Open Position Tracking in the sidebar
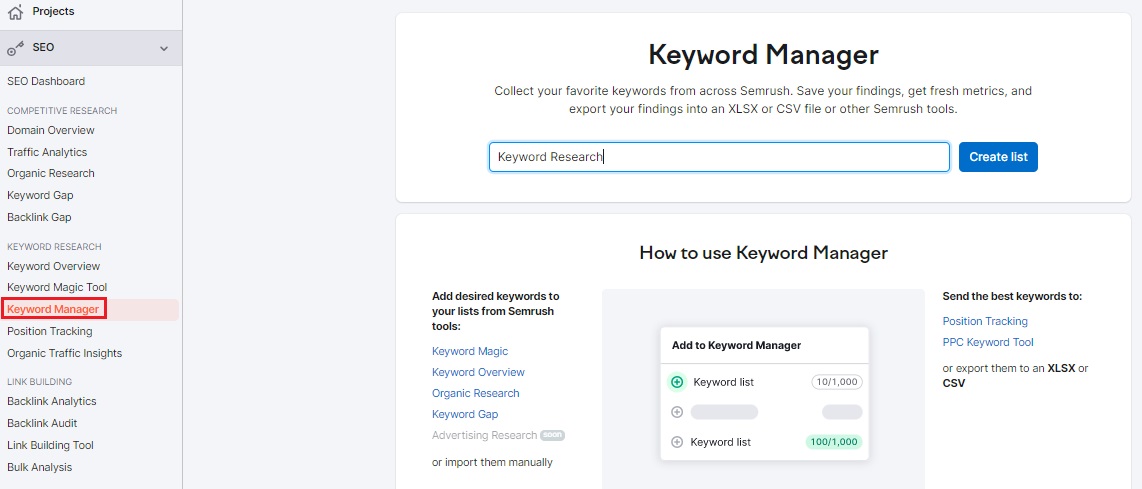Image resolution: width=1142 pixels, height=489 pixels. click(x=50, y=331)
